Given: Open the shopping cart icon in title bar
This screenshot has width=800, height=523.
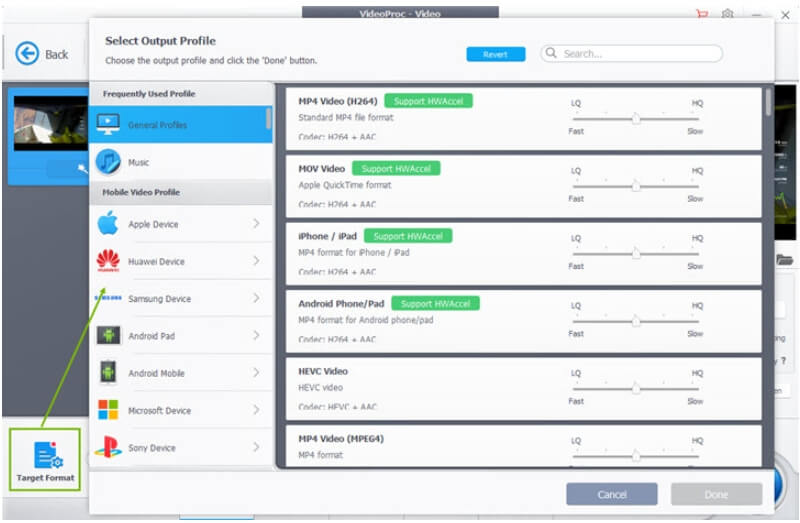Looking at the screenshot, I should point(702,14).
